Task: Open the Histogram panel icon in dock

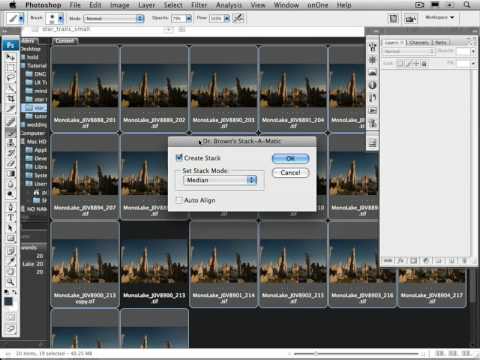Action: click(x=372, y=73)
